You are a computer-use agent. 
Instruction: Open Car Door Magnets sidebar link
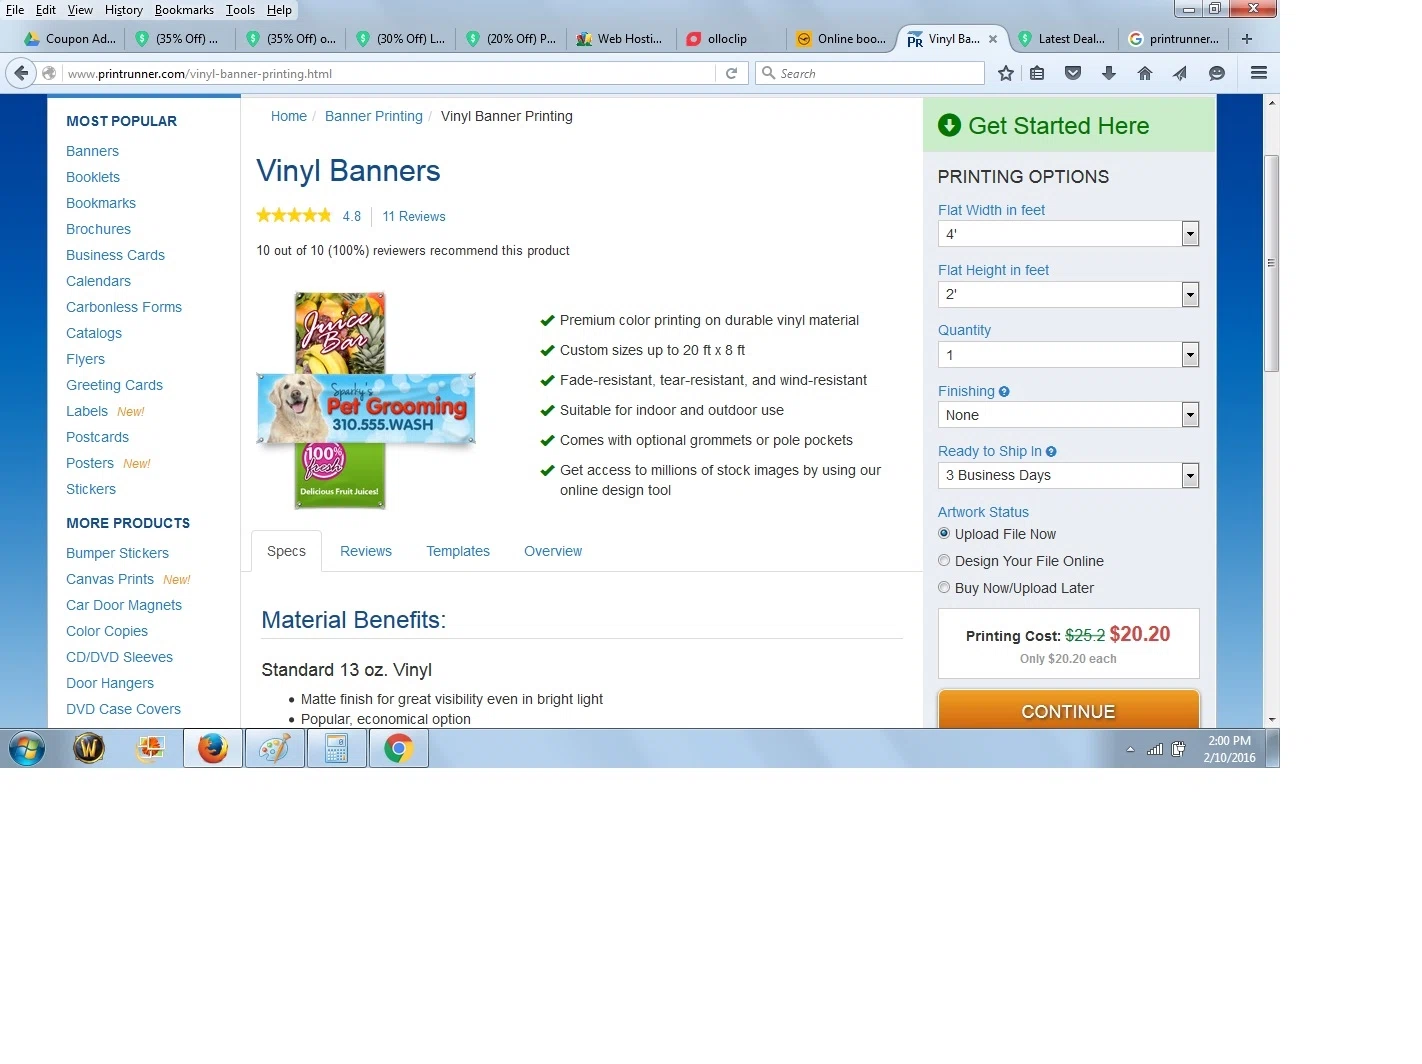(124, 605)
